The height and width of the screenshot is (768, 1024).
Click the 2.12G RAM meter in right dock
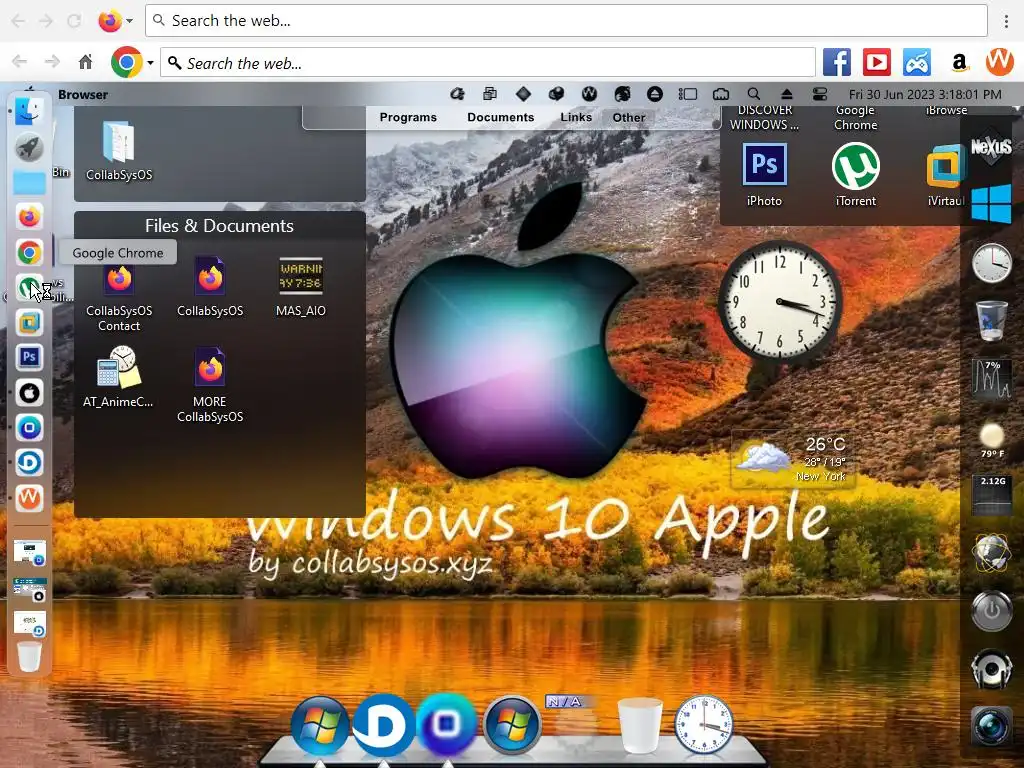pos(992,495)
